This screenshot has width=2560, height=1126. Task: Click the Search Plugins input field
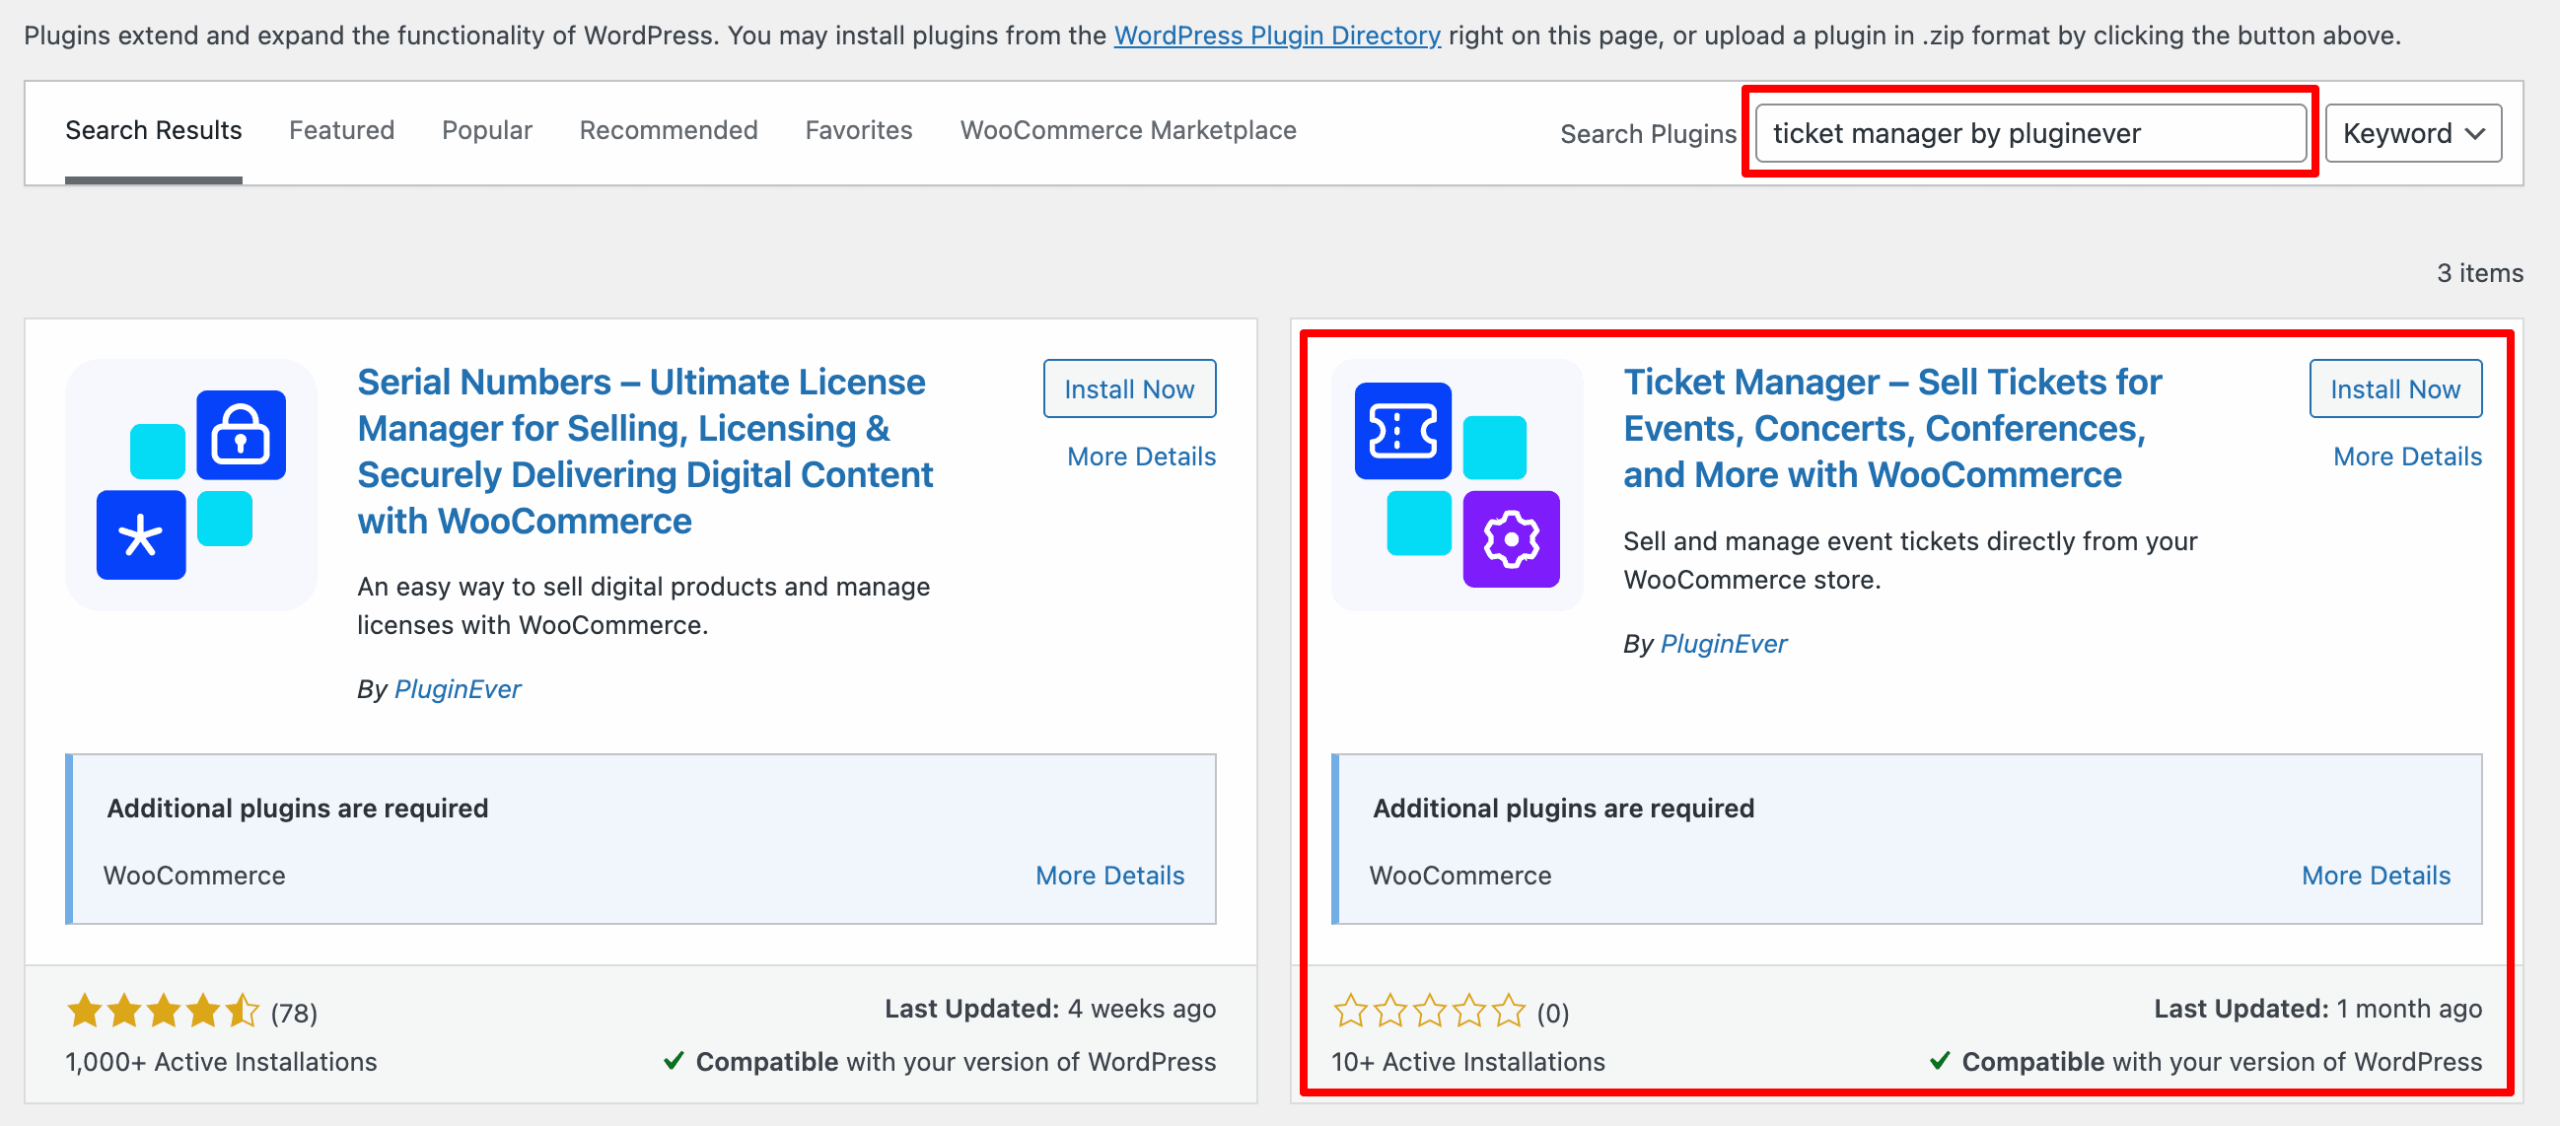pos(2031,133)
